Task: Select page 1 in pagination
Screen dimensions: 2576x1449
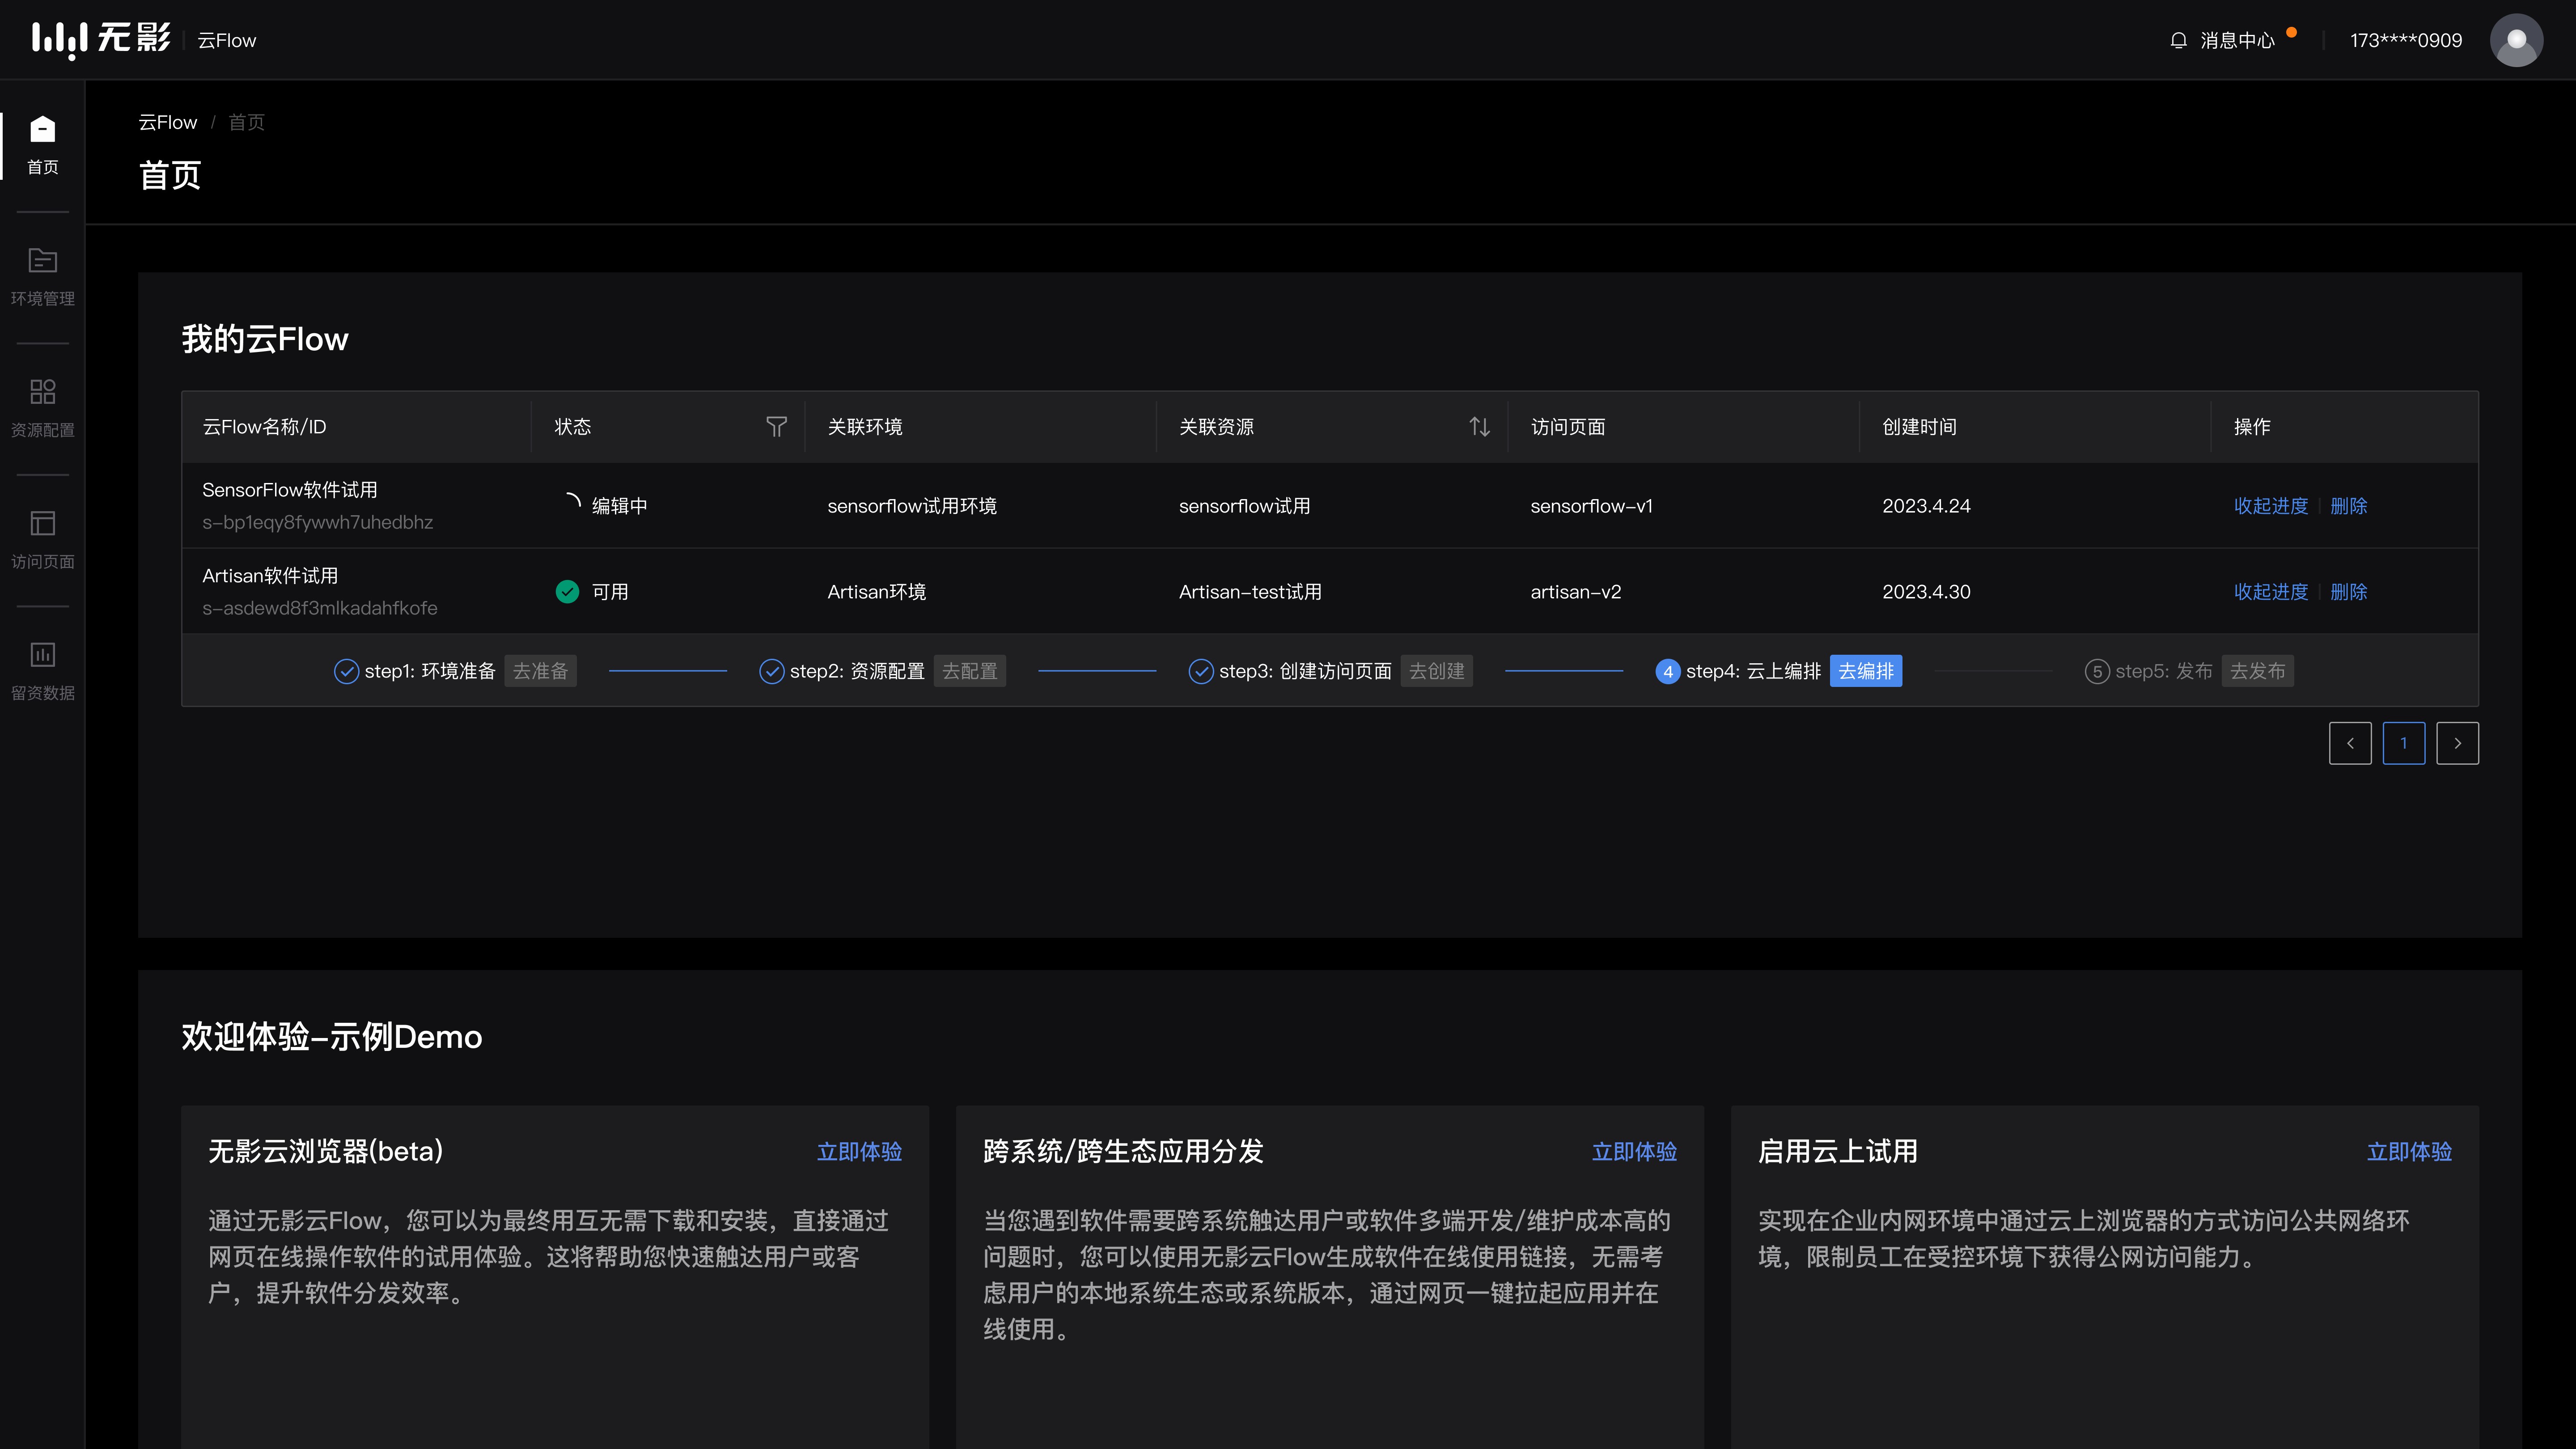Action: [x=2404, y=743]
